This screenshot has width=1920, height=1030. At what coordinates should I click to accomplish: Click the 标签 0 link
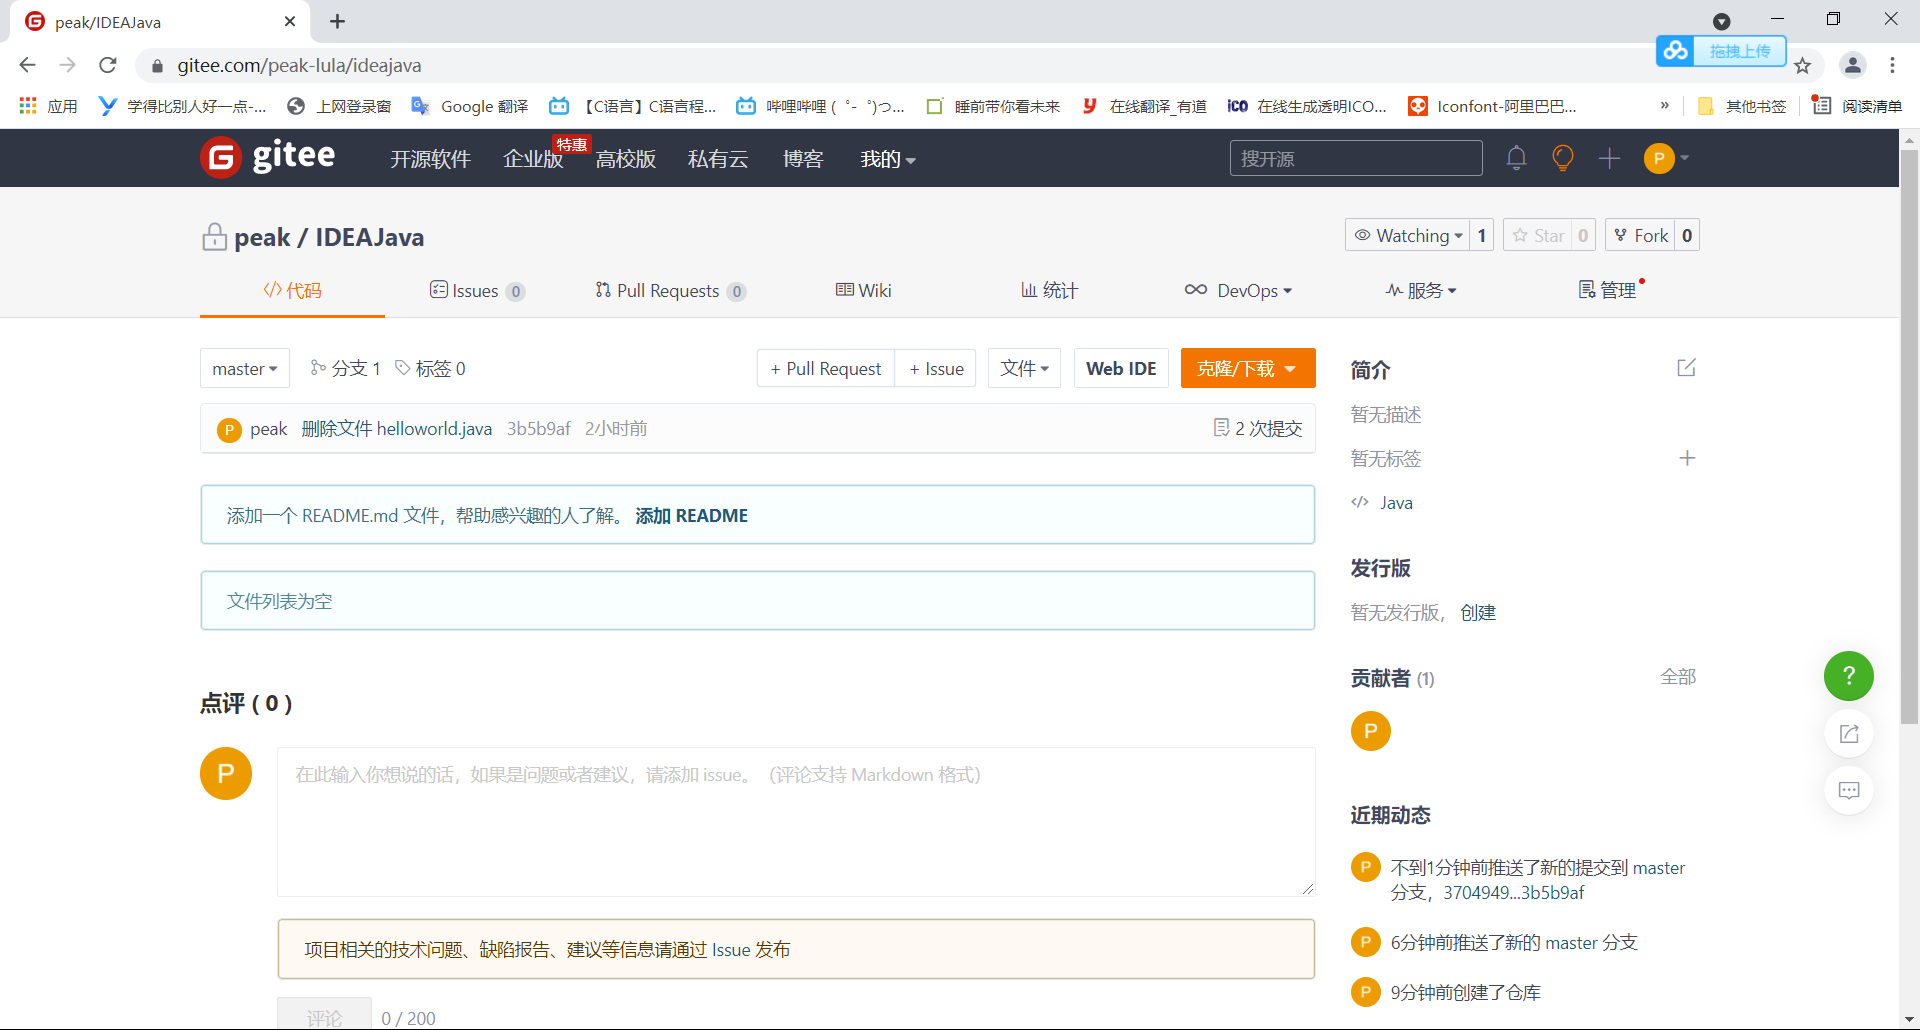coord(431,368)
